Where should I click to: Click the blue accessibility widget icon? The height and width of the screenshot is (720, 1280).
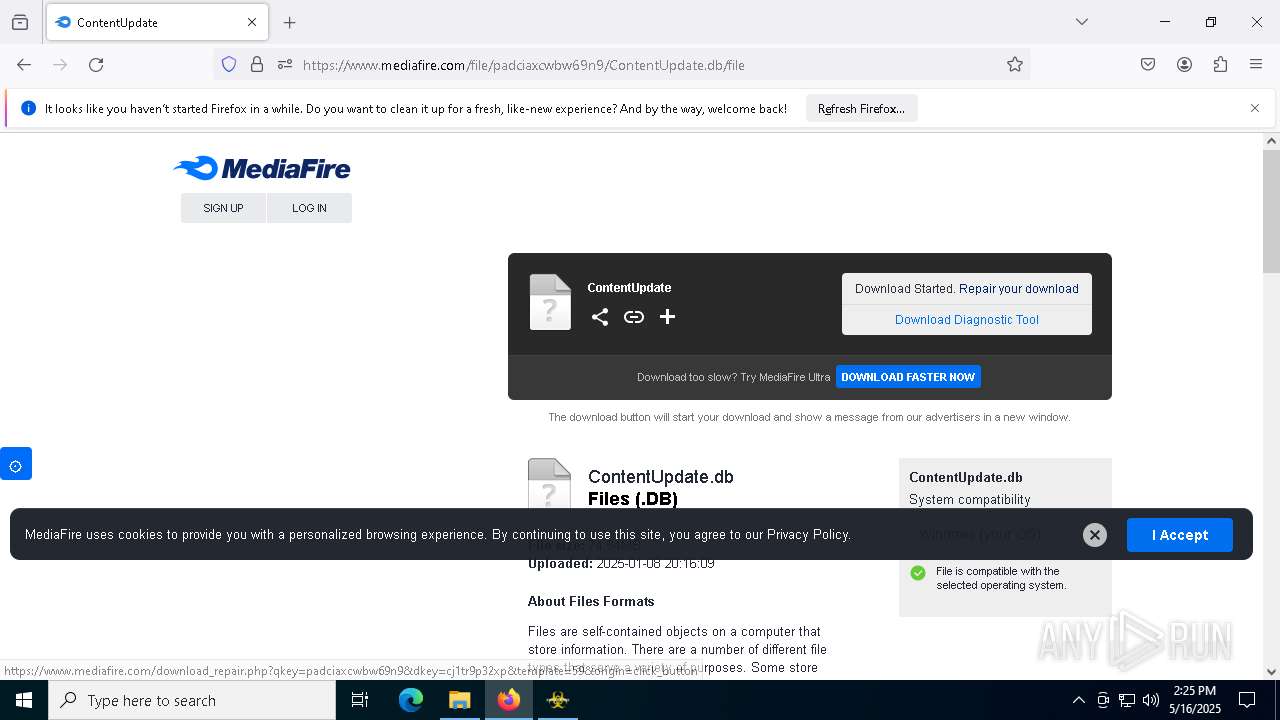[x=16, y=464]
